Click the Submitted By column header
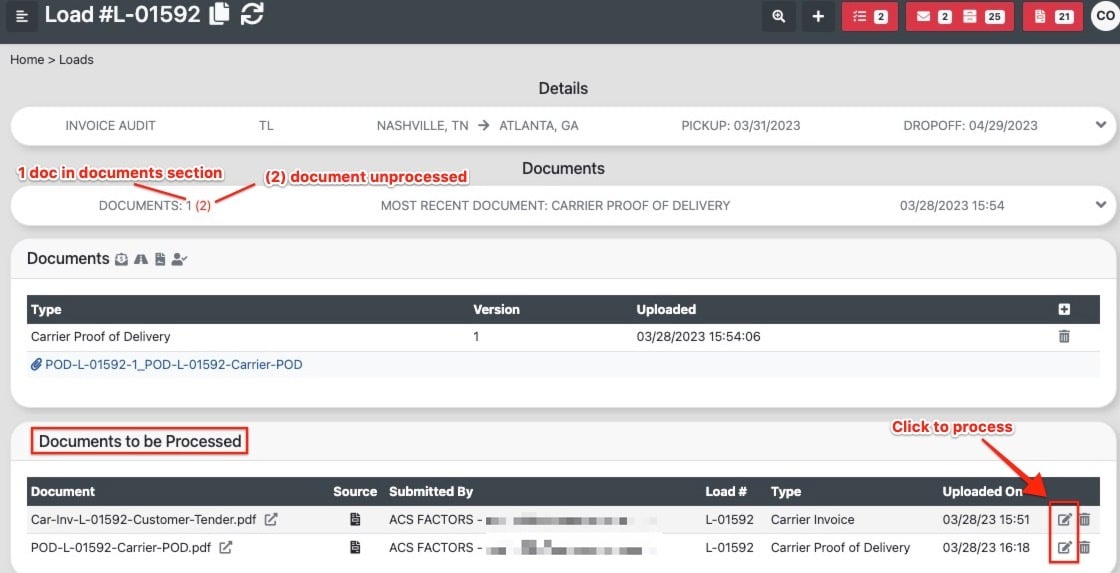Image resolution: width=1120 pixels, height=573 pixels. click(x=431, y=492)
